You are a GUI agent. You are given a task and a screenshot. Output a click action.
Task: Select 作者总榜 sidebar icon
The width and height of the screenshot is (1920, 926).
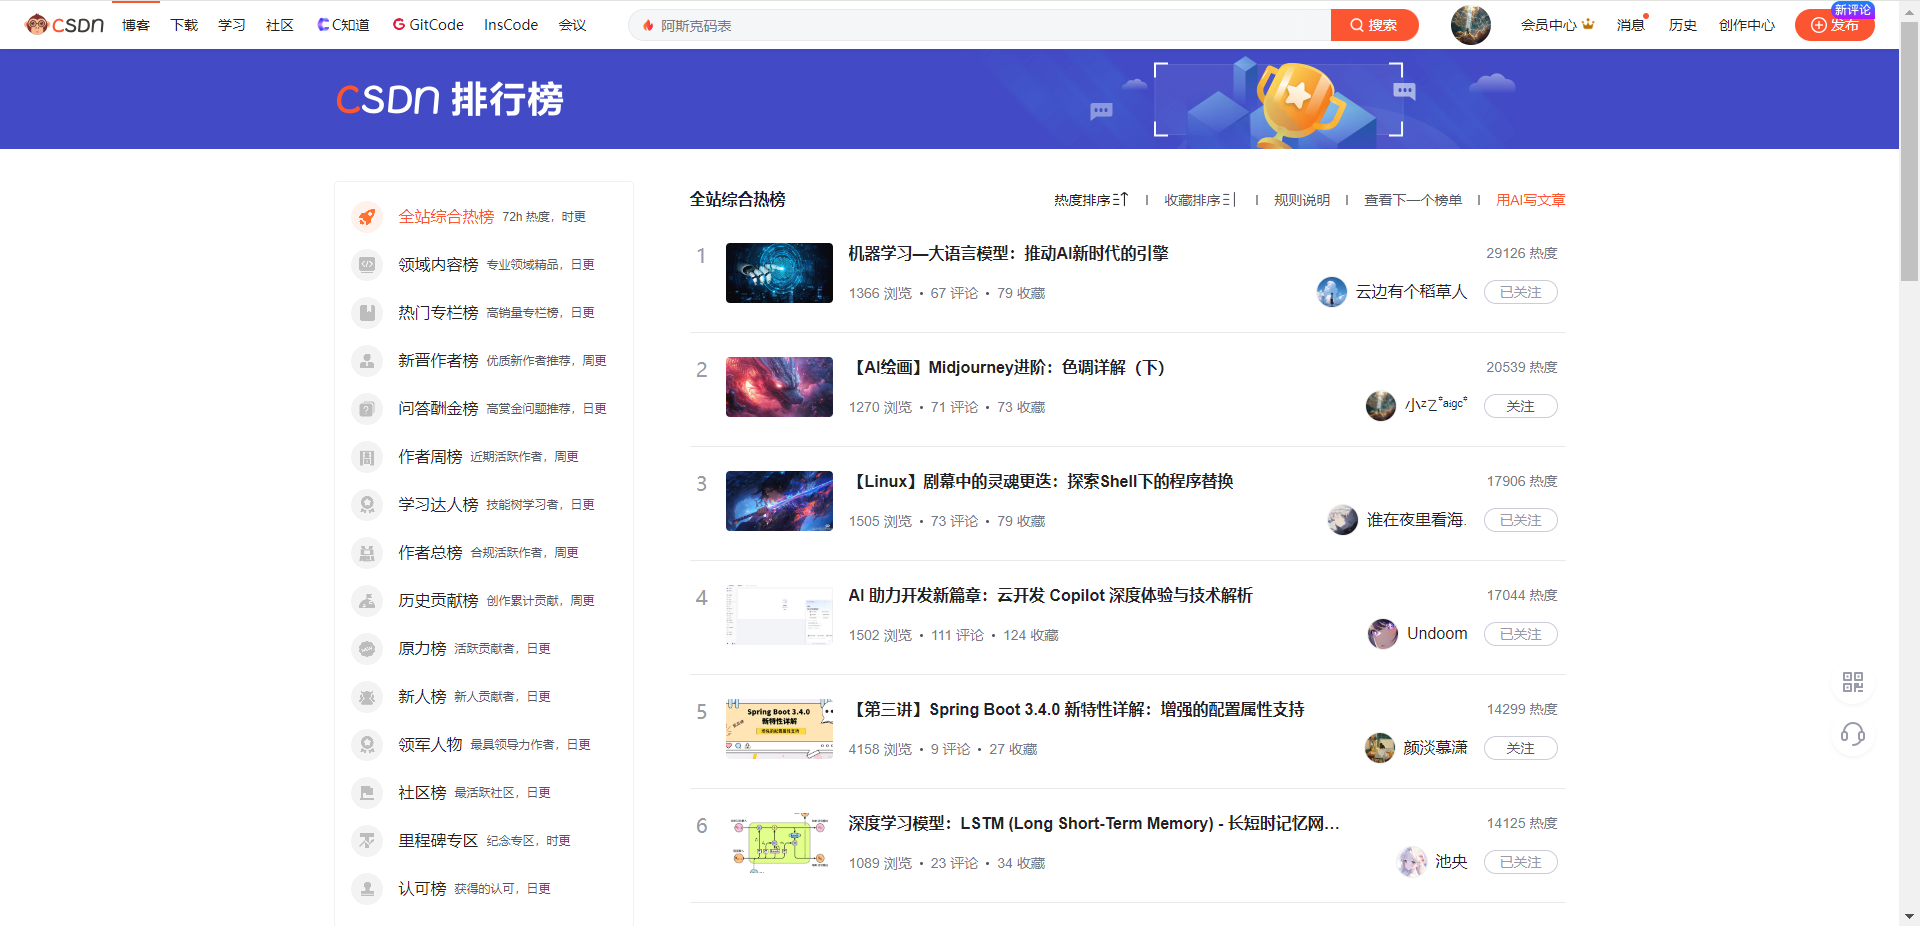point(367,553)
